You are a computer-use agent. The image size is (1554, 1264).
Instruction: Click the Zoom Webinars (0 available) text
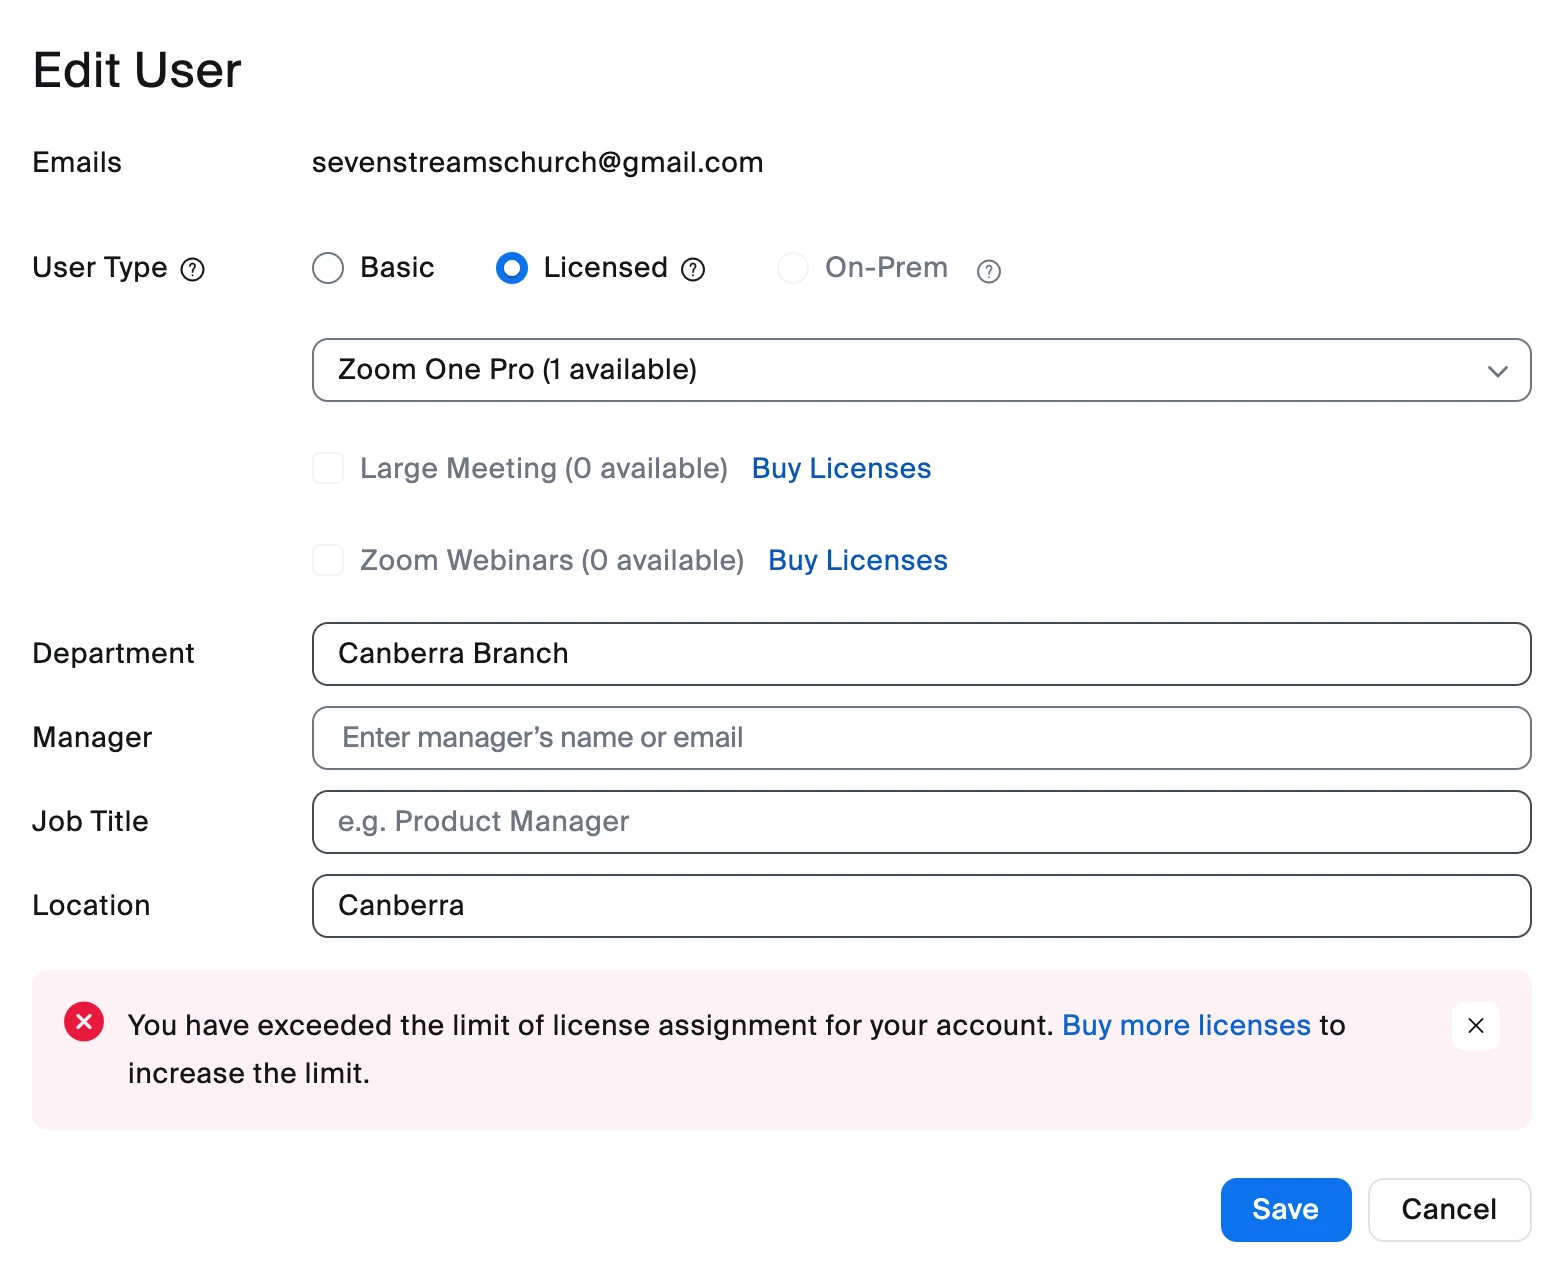coord(552,560)
